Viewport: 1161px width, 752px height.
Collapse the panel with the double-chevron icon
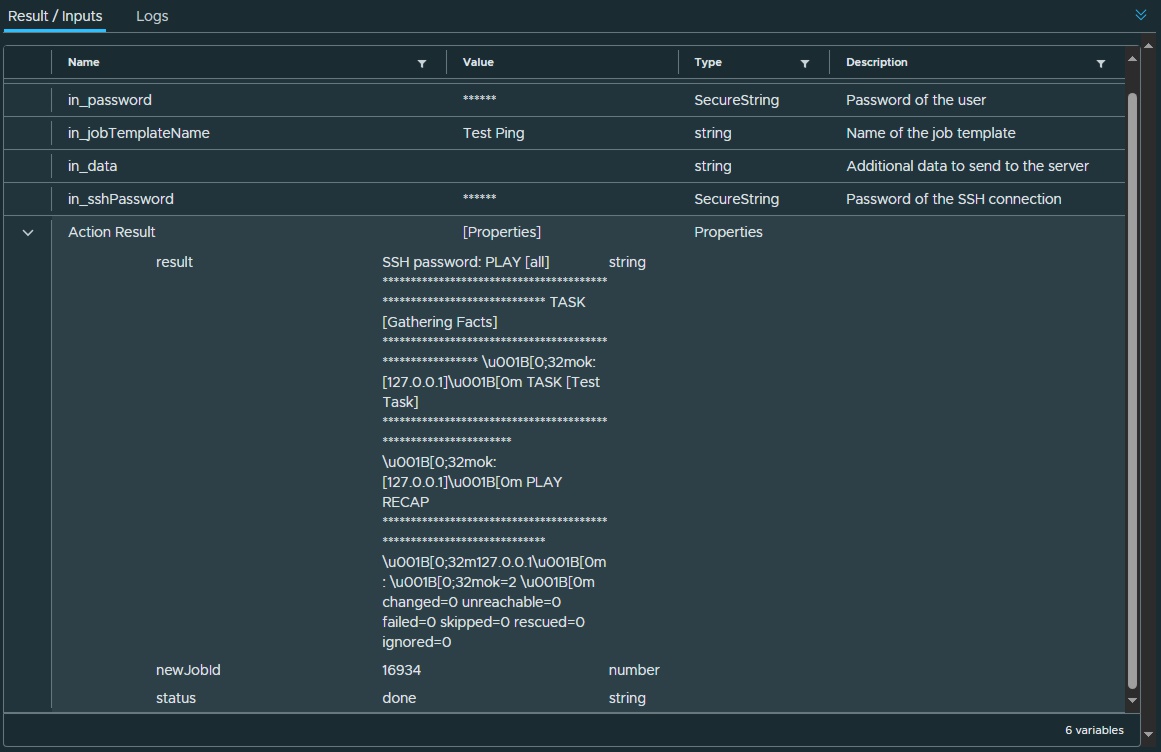[1139, 15]
